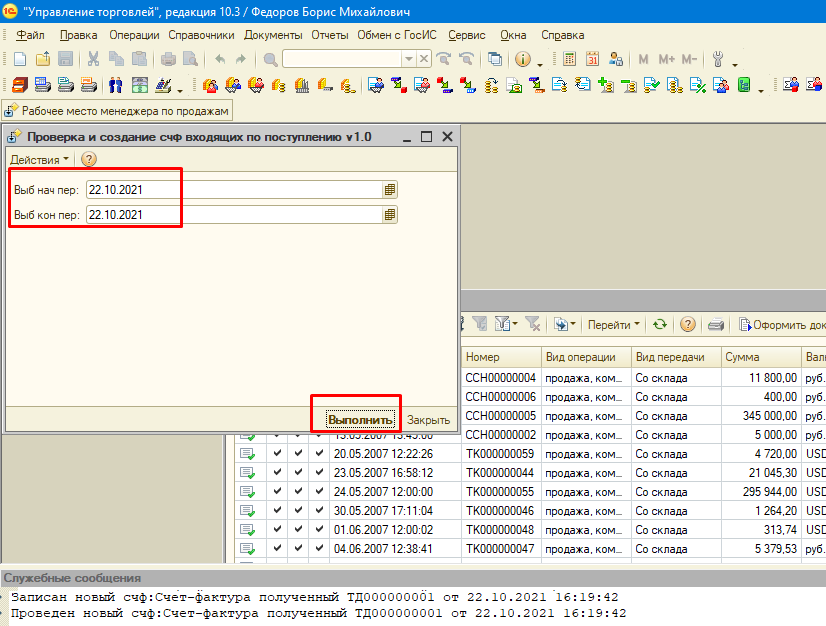
Task: Open calendar picker for Выб кон пер
Action: 390,214
